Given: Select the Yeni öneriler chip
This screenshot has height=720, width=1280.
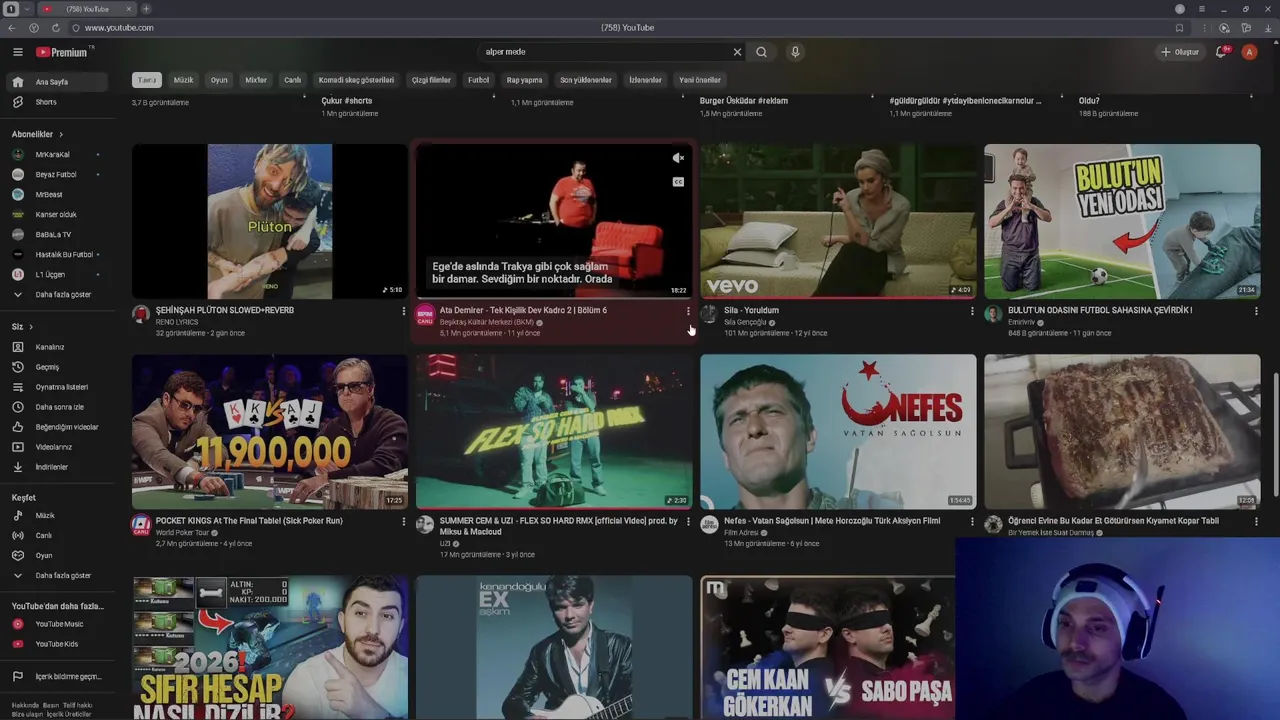Looking at the screenshot, I should pos(700,80).
